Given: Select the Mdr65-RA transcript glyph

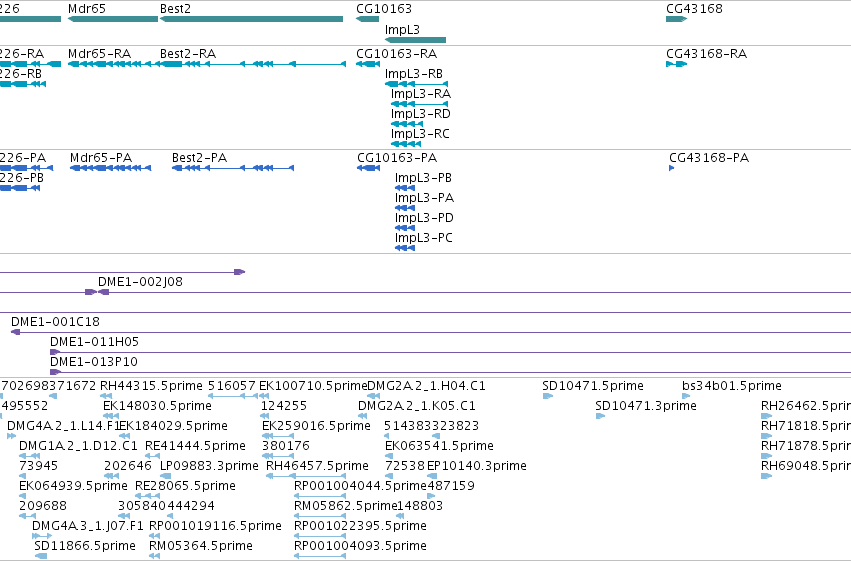Looking at the screenshot, I should coord(113,64).
